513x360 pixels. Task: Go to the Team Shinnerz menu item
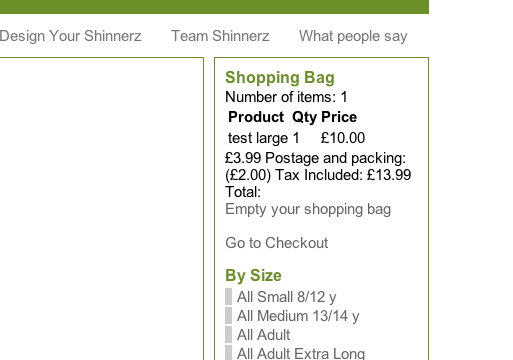(220, 36)
